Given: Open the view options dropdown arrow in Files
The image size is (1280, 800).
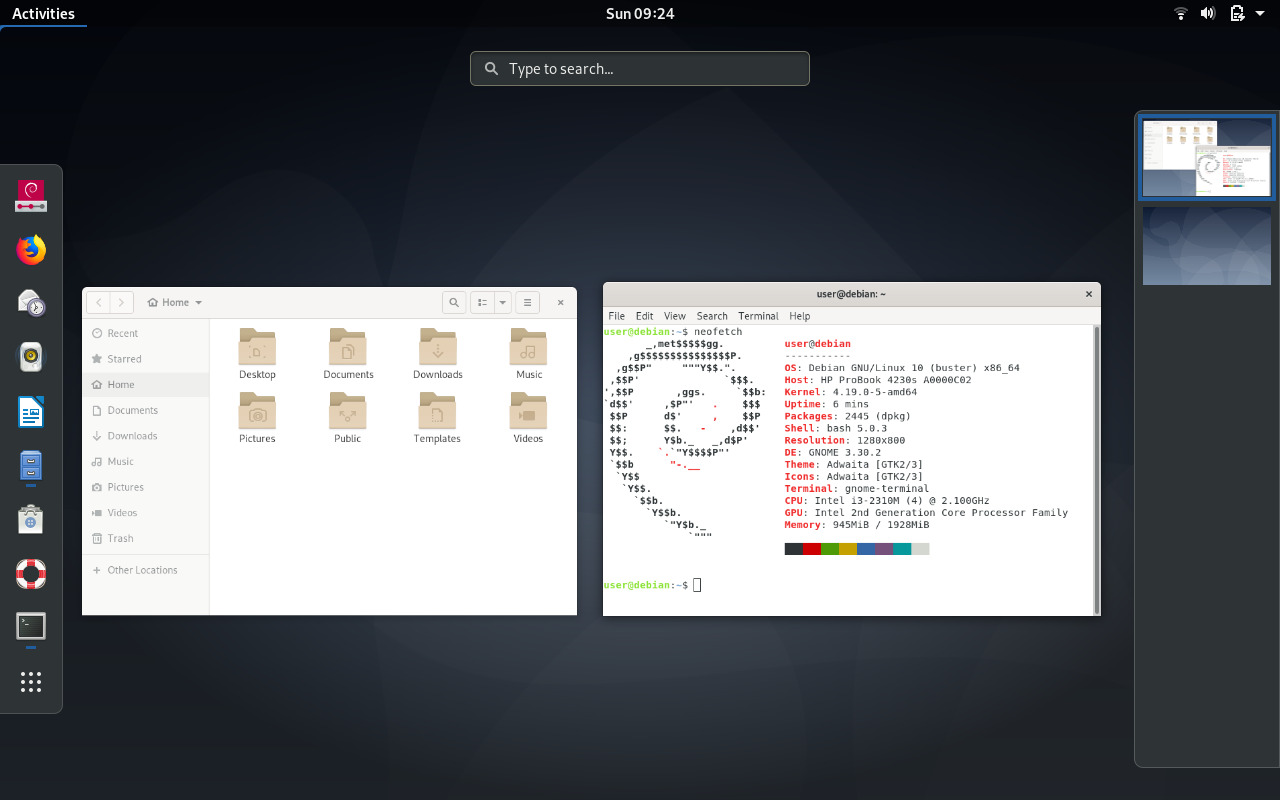Looking at the screenshot, I should coord(502,302).
